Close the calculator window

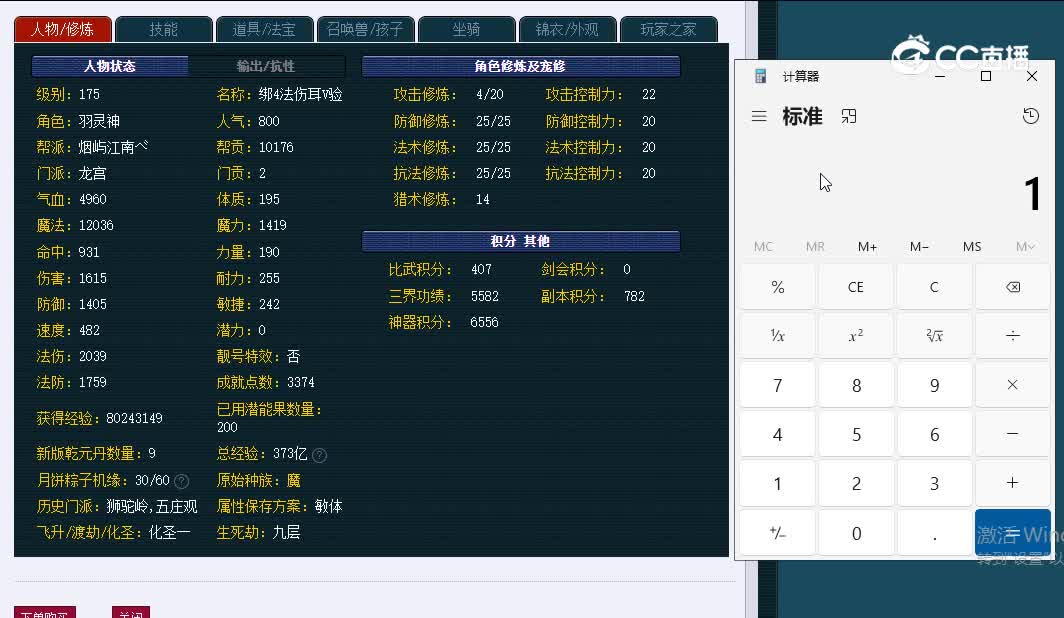(x=1032, y=76)
